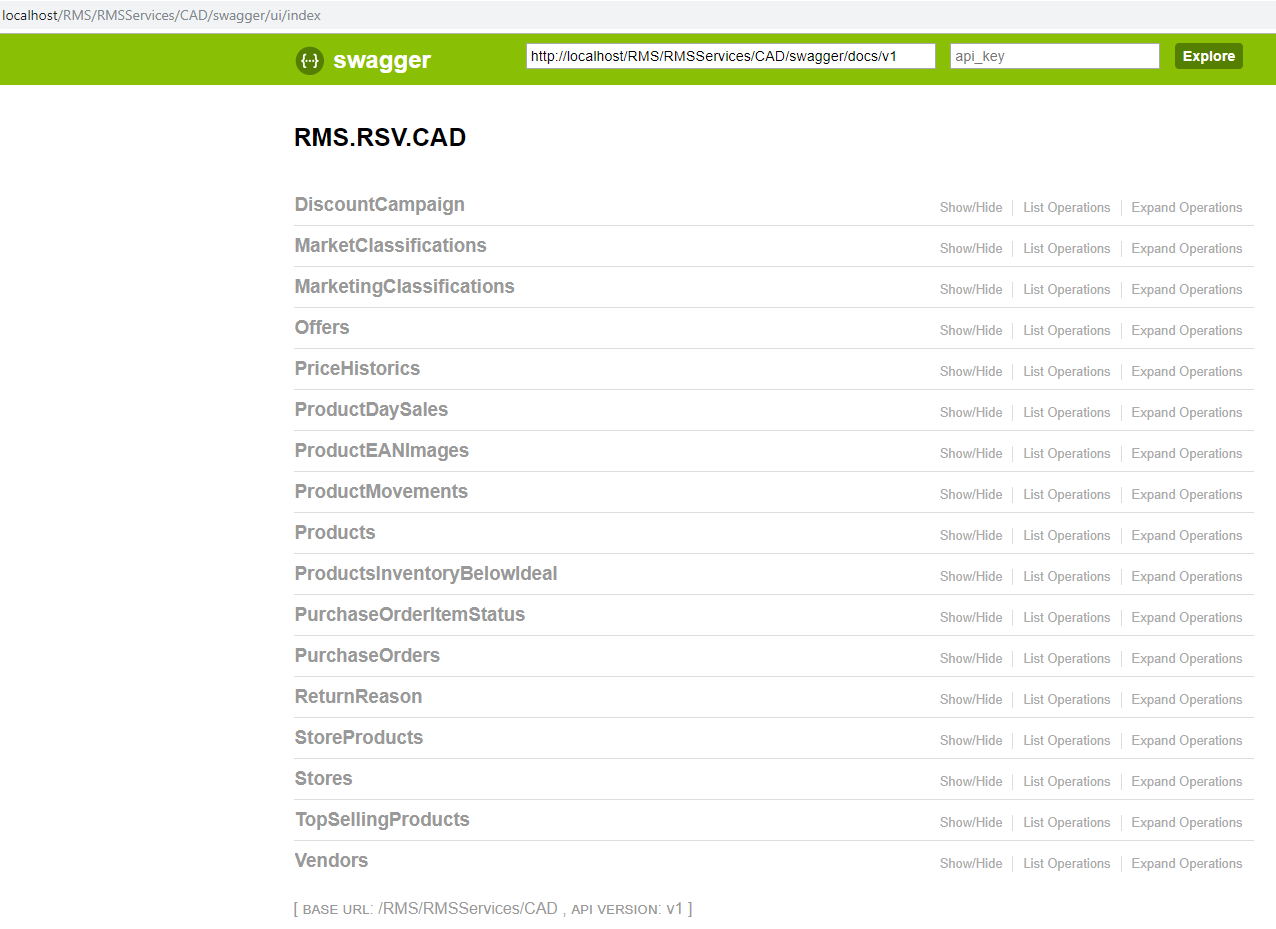The image size is (1276, 929).
Task: Toggle Show/Hide for Offers
Action: (970, 331)
